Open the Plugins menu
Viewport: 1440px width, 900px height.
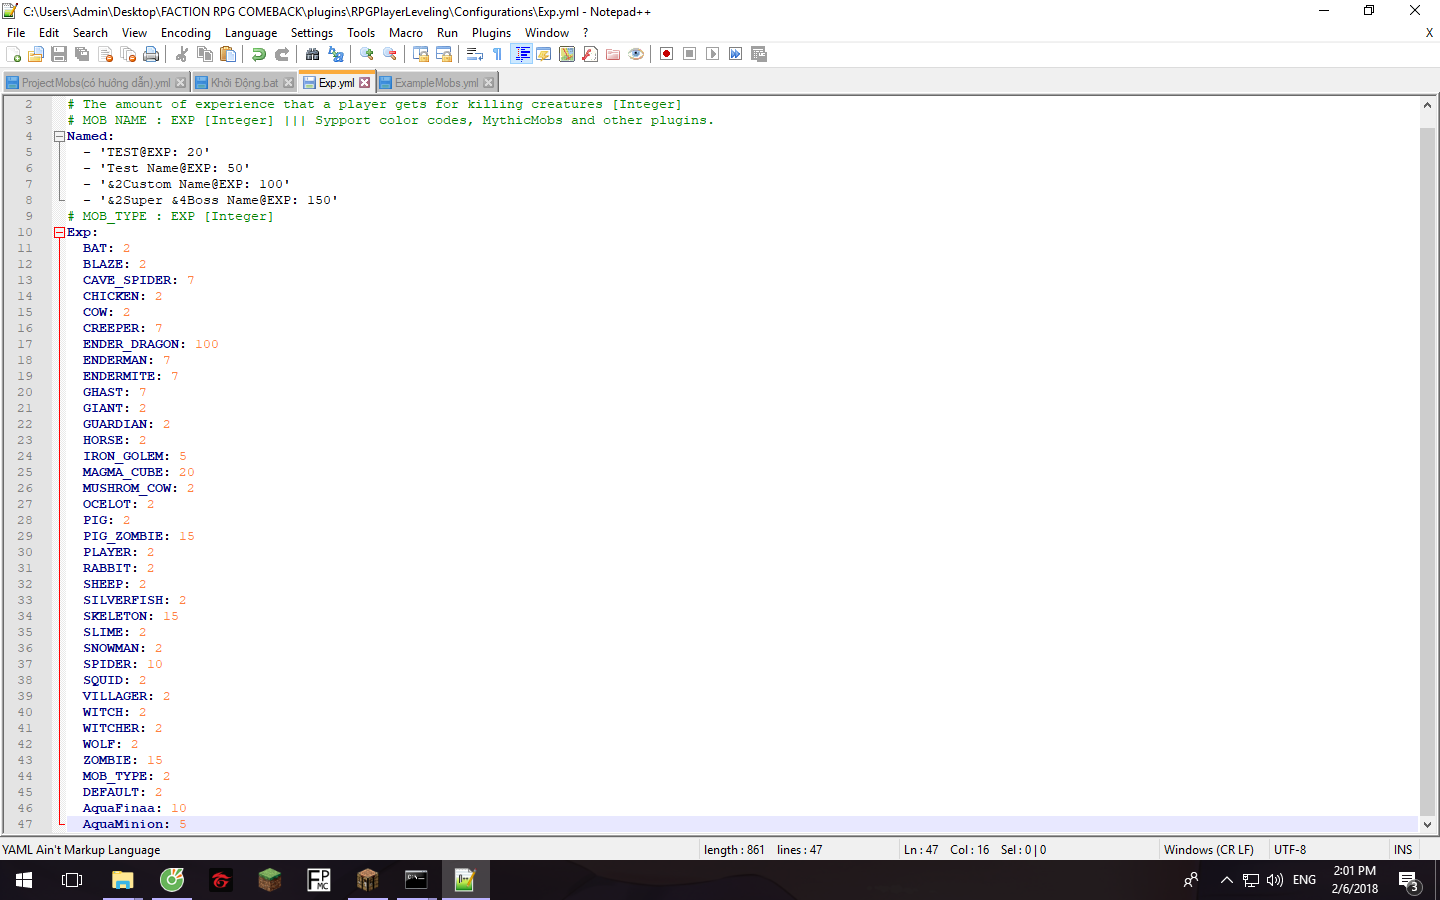[x=492, y=33]
